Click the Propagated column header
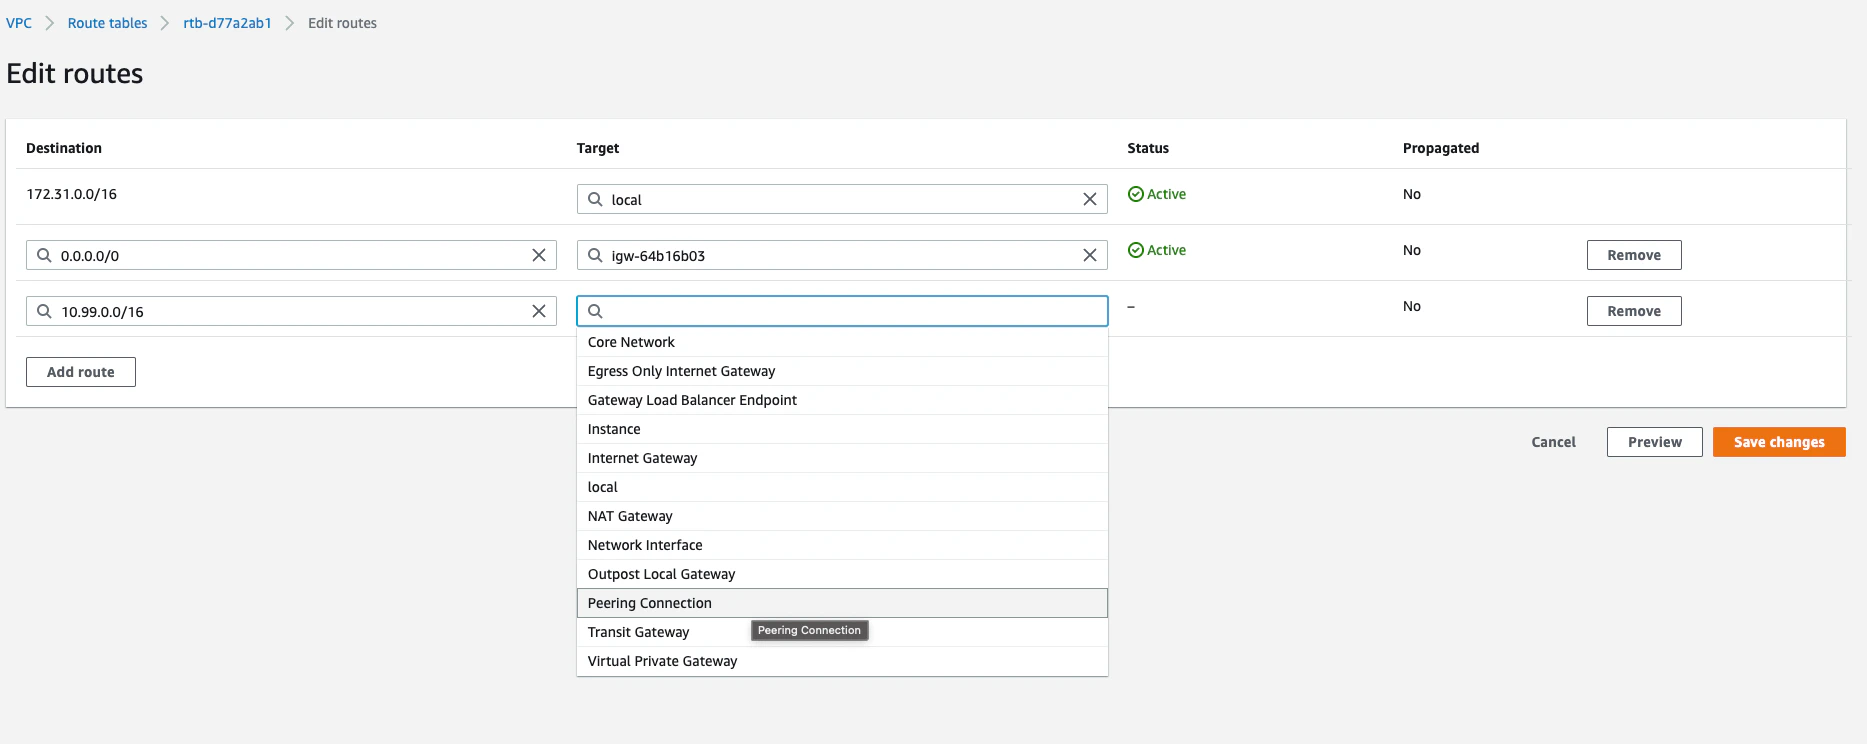 1441,148
